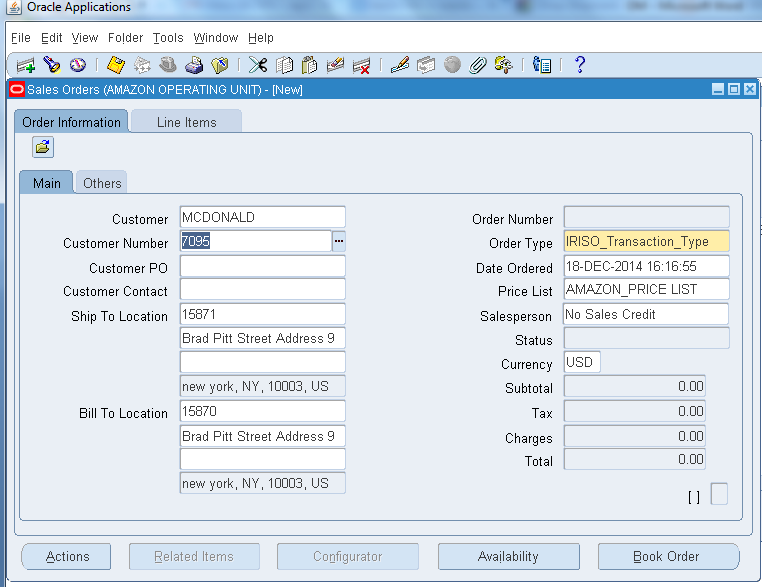Click the Tax field showing 0.00
This screenshot has height=587, width=762.
pyautogui.click(x=634, y=412)
